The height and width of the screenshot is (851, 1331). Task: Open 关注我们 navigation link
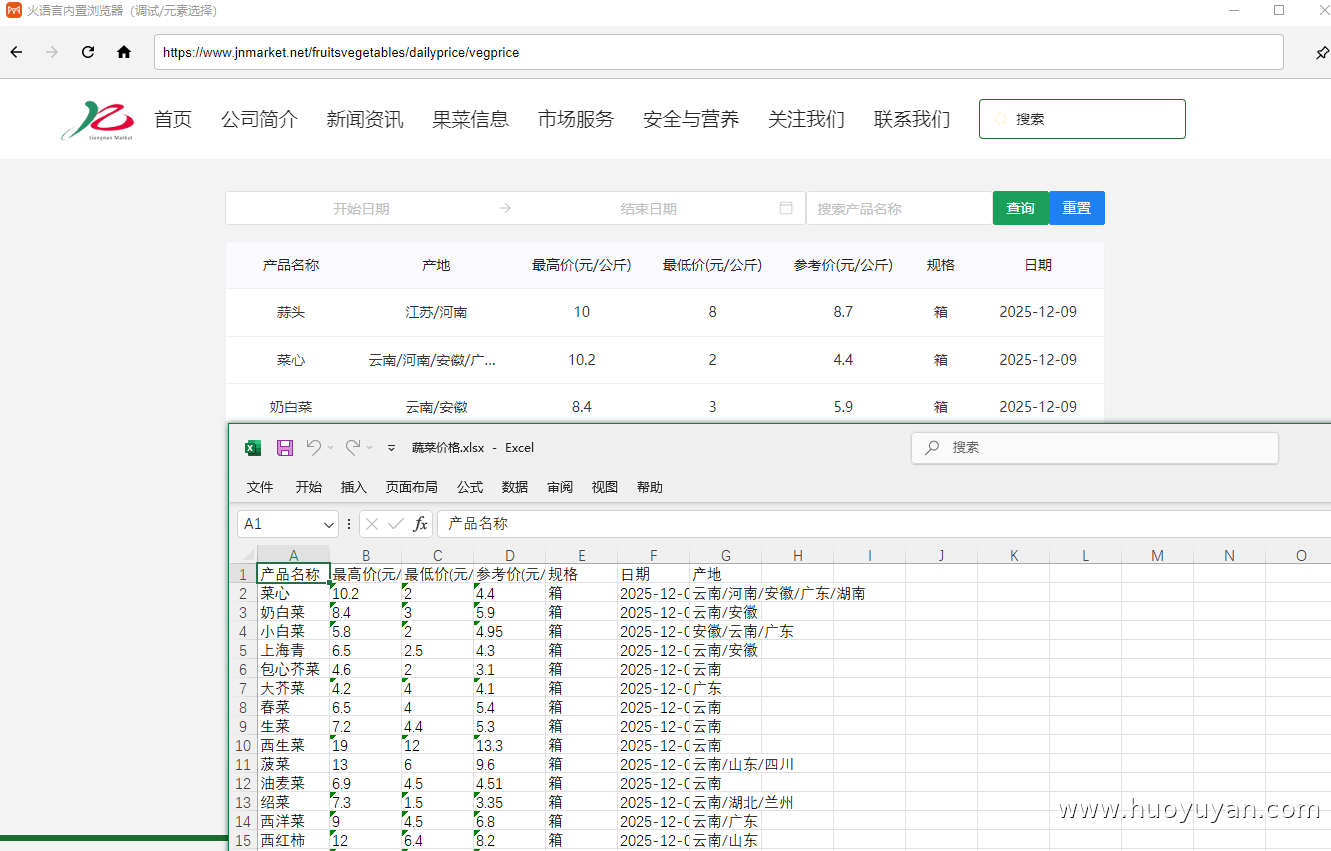point(806,119)
